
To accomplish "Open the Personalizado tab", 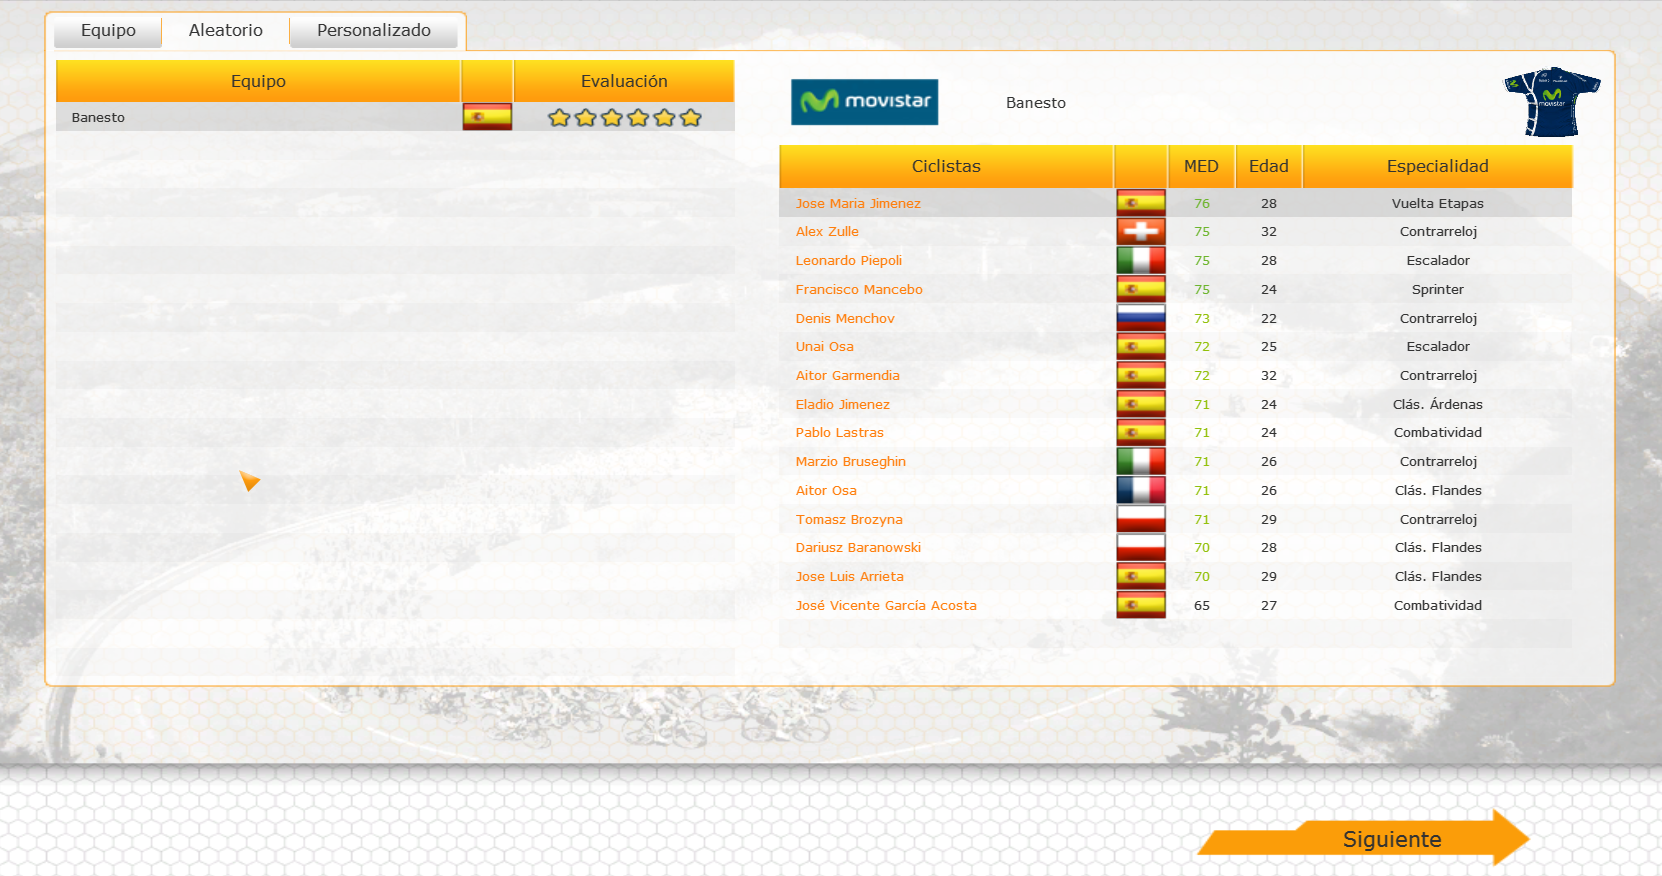I will (374, 31).
